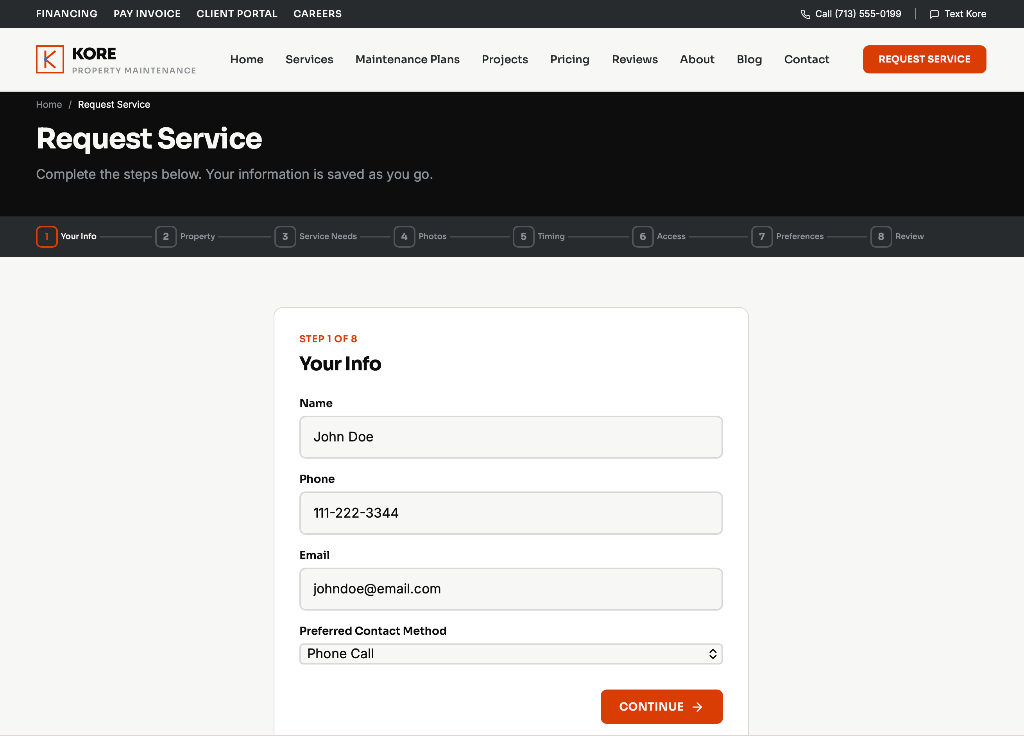Click step 8 Review number box

point(881,236)
